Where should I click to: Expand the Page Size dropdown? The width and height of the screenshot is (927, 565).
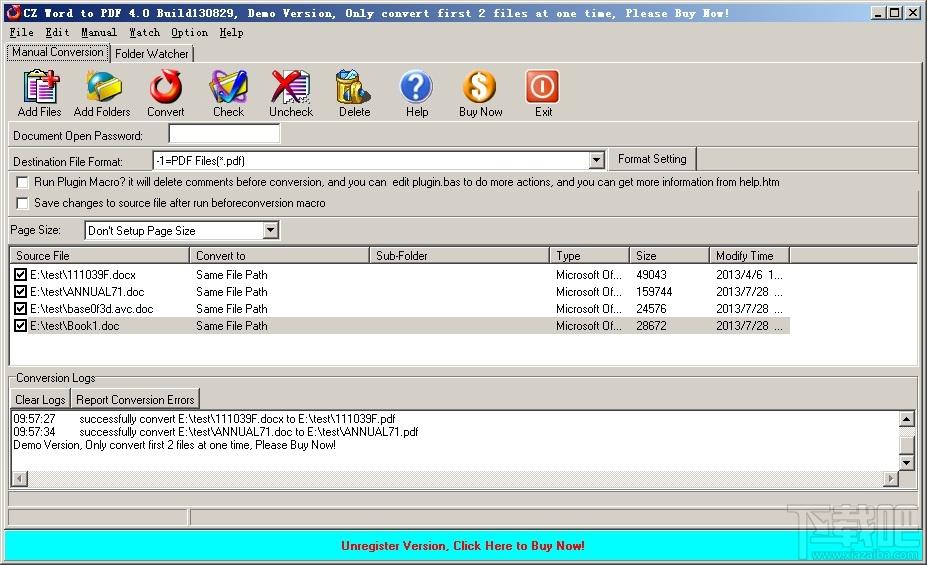270,230
